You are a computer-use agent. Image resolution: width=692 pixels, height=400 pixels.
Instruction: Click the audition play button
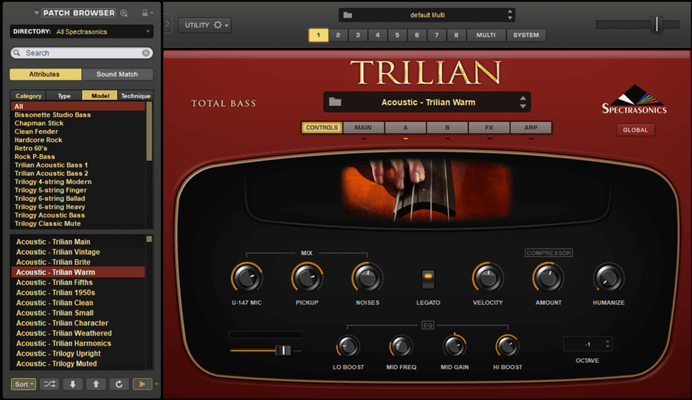142,383
